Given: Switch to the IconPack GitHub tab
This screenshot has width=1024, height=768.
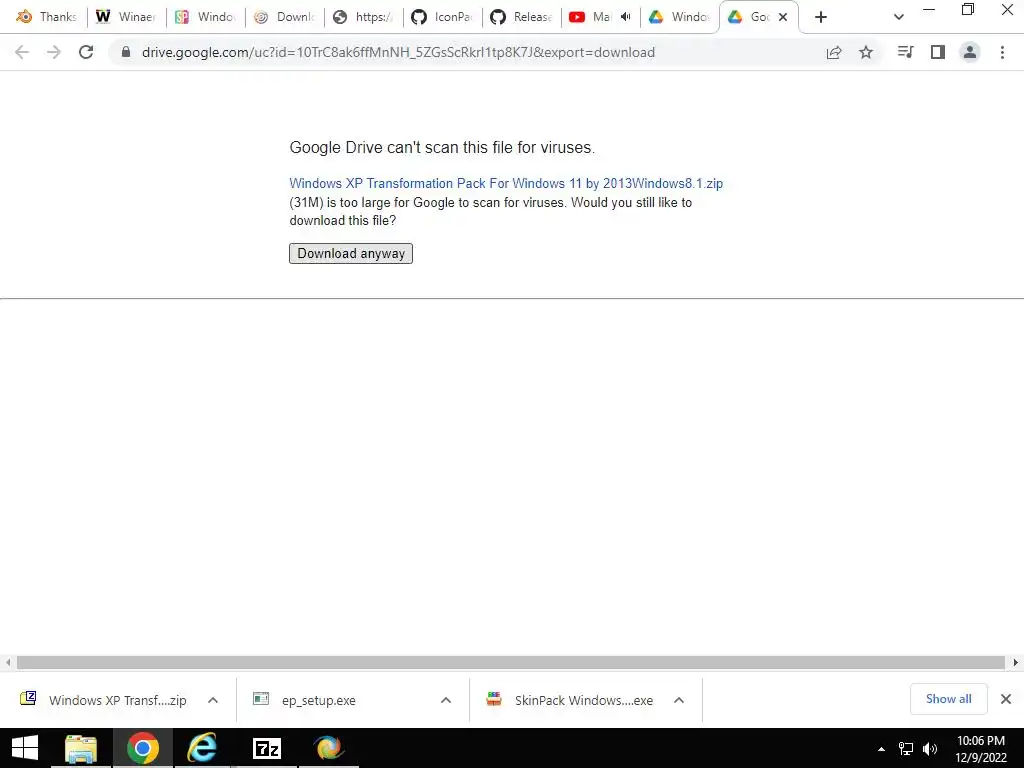Looking at the screenshot, I should point(442,17).
